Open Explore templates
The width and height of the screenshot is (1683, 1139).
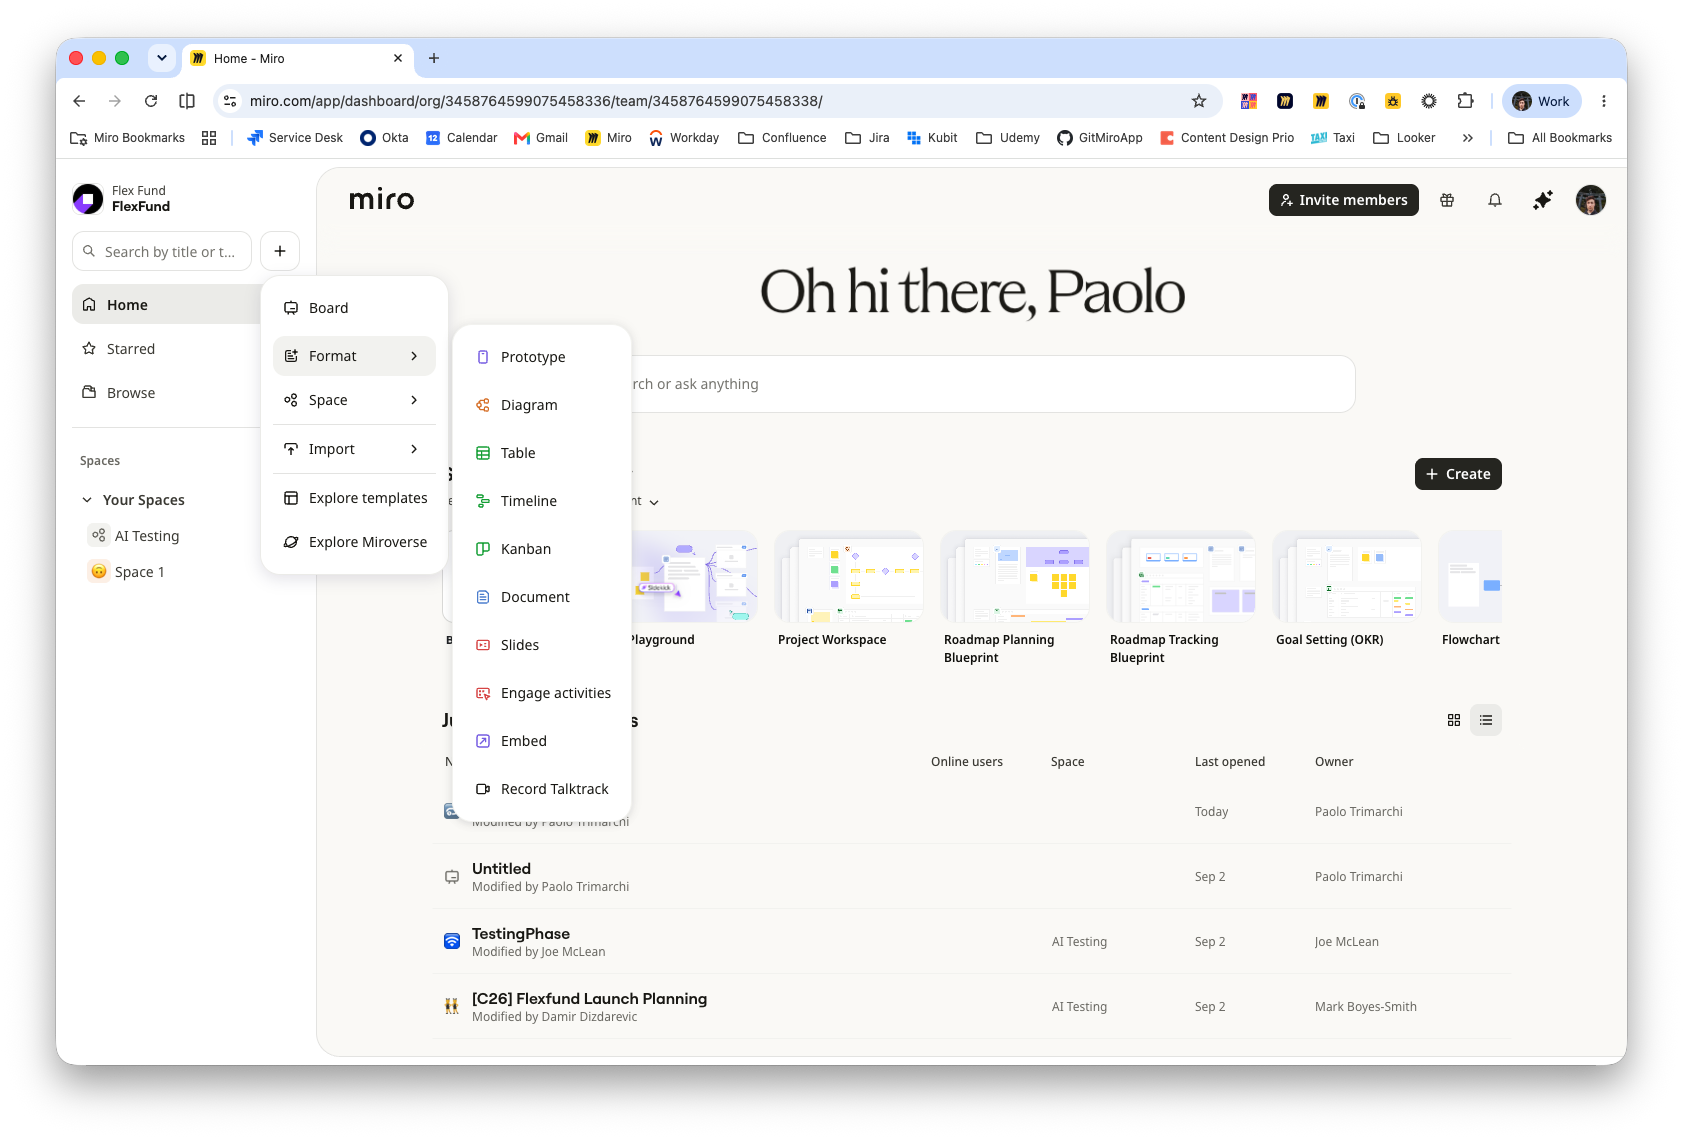pos(354,498)
